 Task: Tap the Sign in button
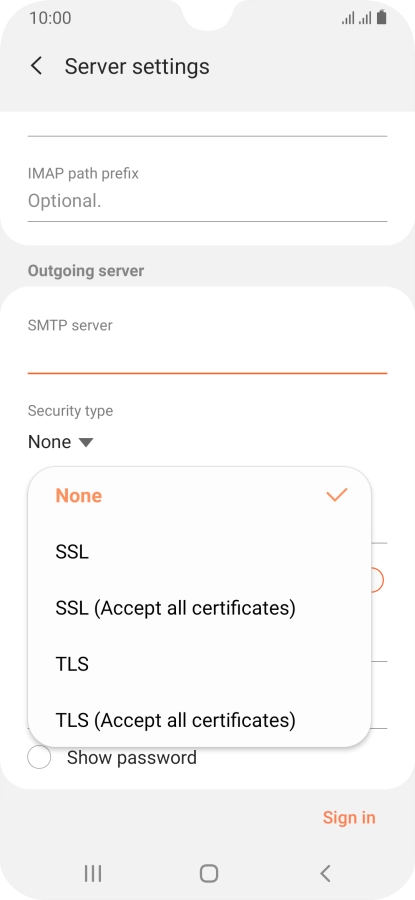pos(349,817)
